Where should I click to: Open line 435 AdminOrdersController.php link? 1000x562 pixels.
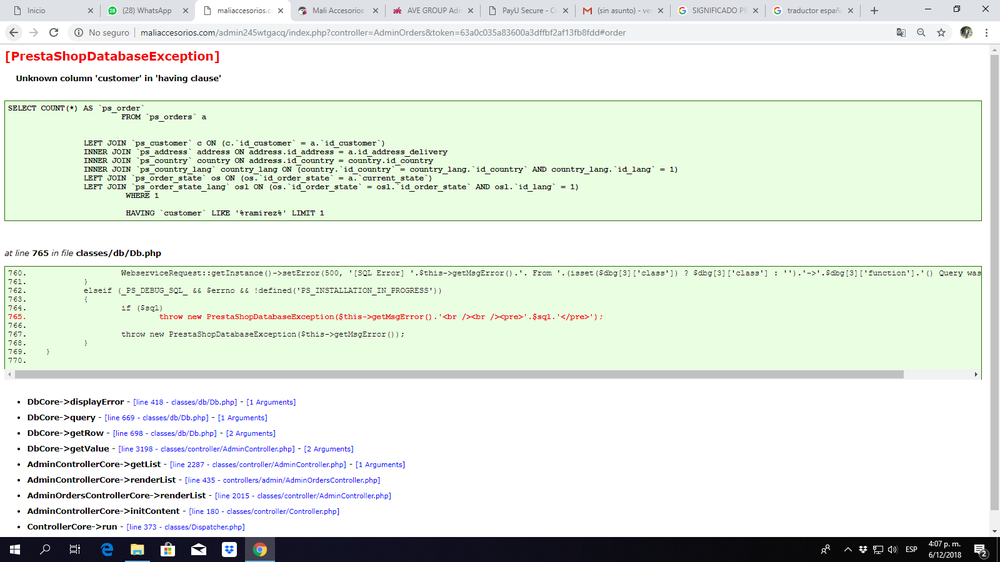[282, 480]
